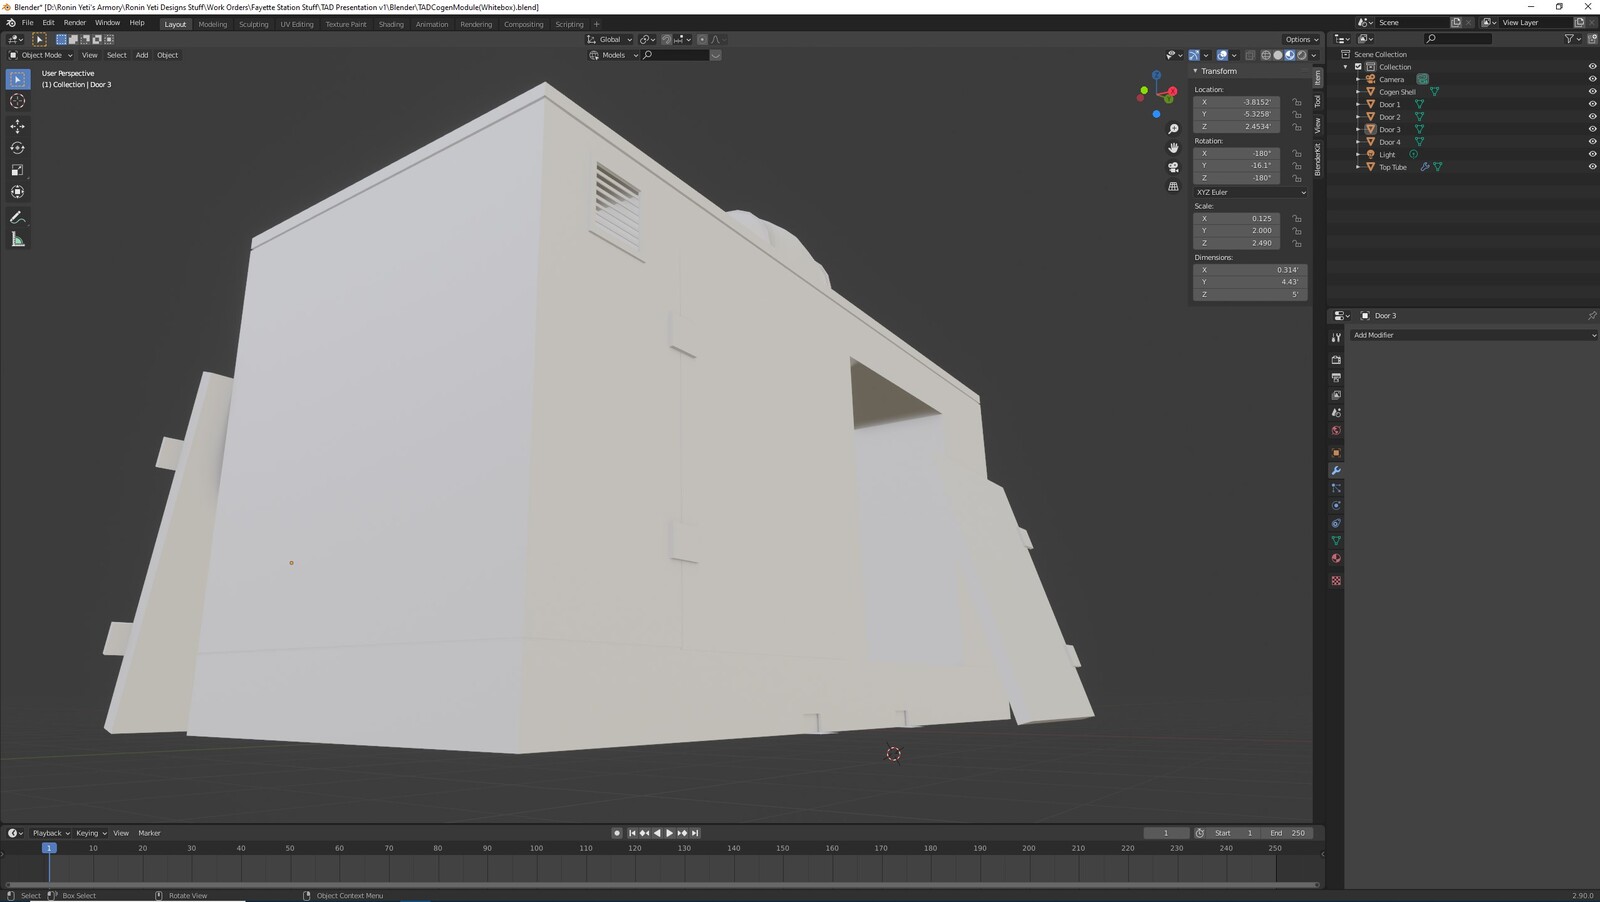
Task: Switch to rendered viewport shading
Action: 1301,55
